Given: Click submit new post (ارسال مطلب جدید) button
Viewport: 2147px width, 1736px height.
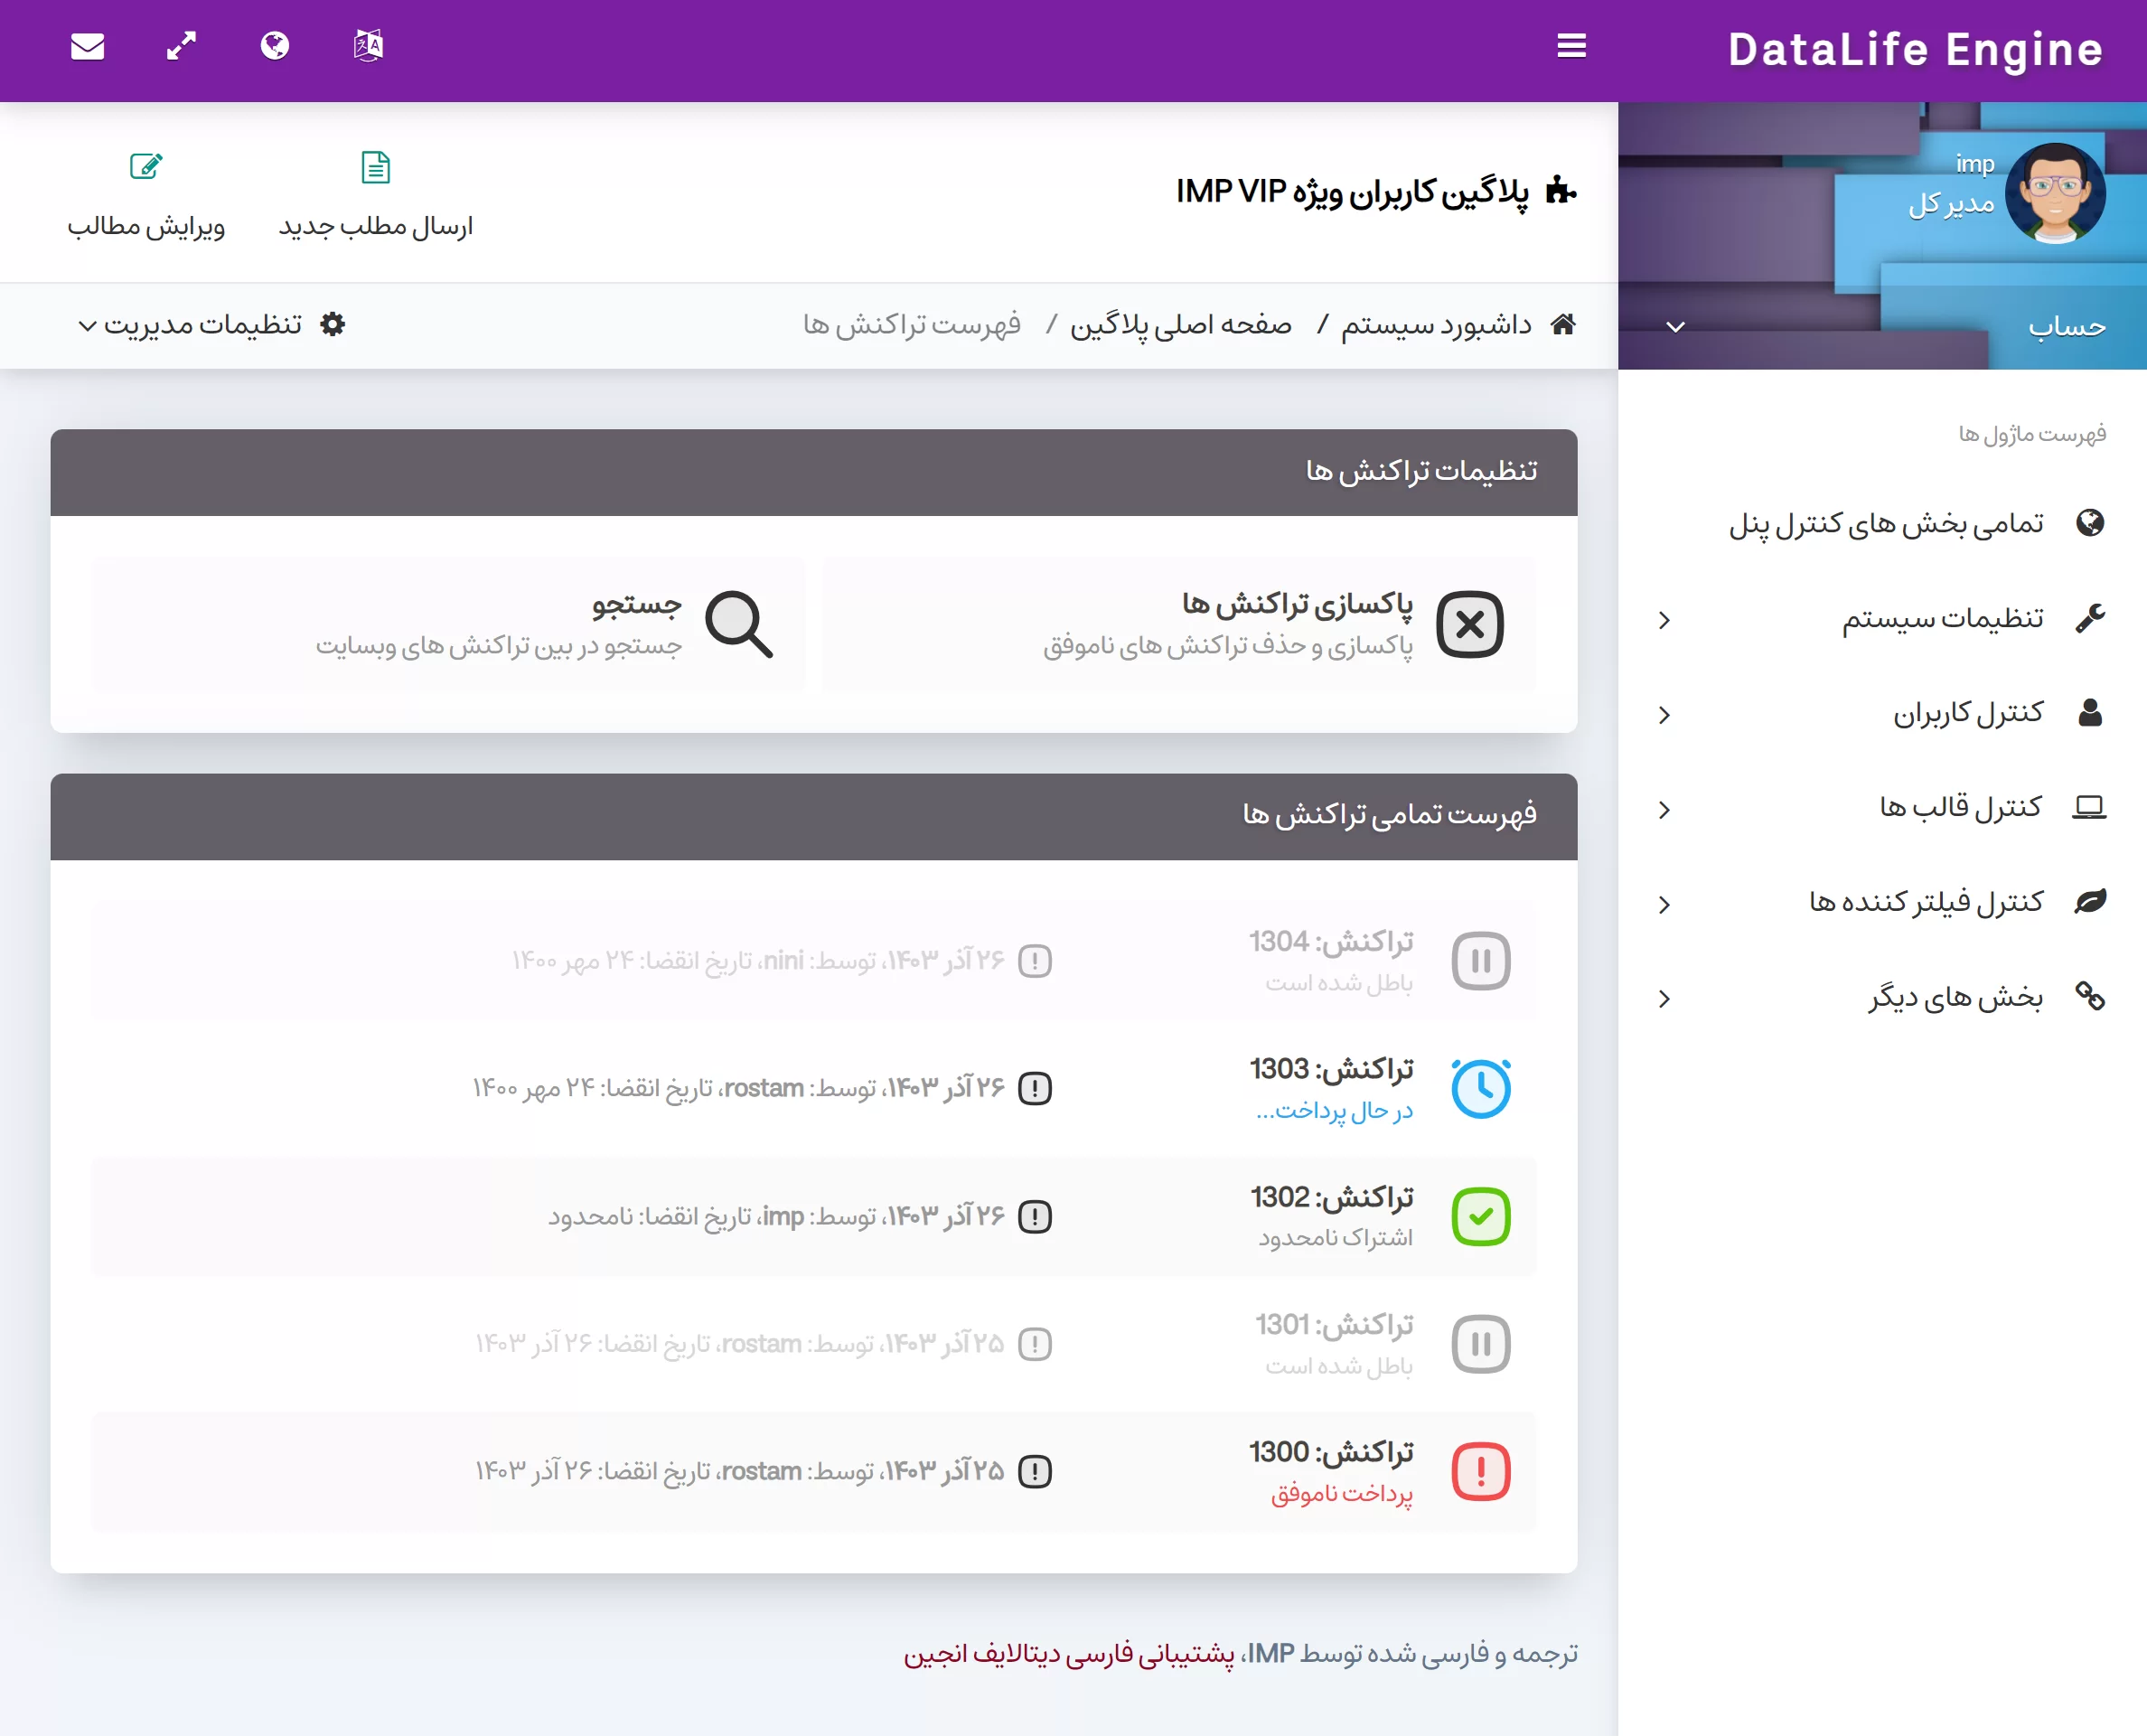Looking at the screenshot, I should coord(375,194).
